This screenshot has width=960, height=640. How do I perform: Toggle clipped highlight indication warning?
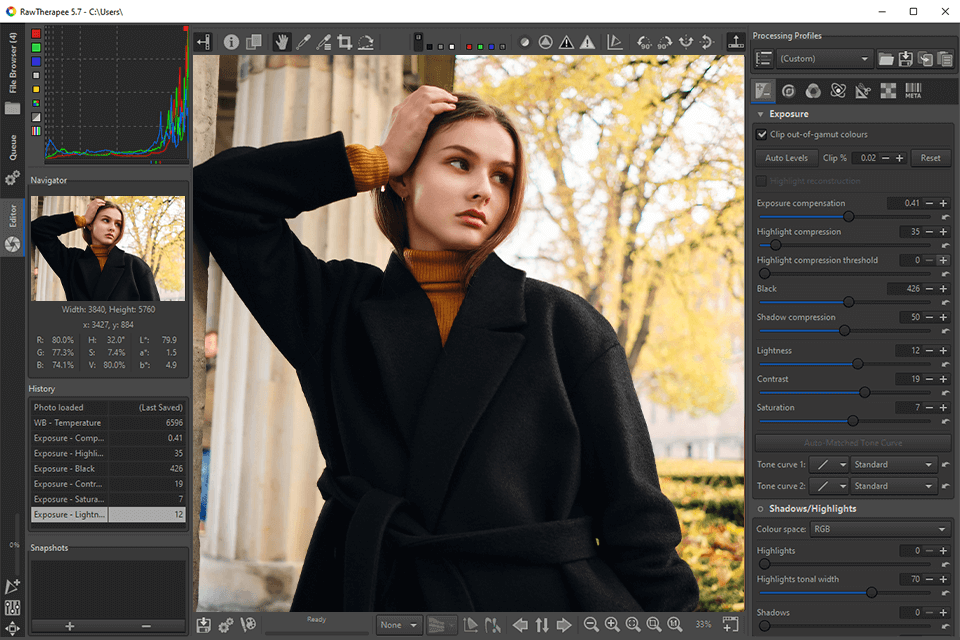[x=588, y=42]
